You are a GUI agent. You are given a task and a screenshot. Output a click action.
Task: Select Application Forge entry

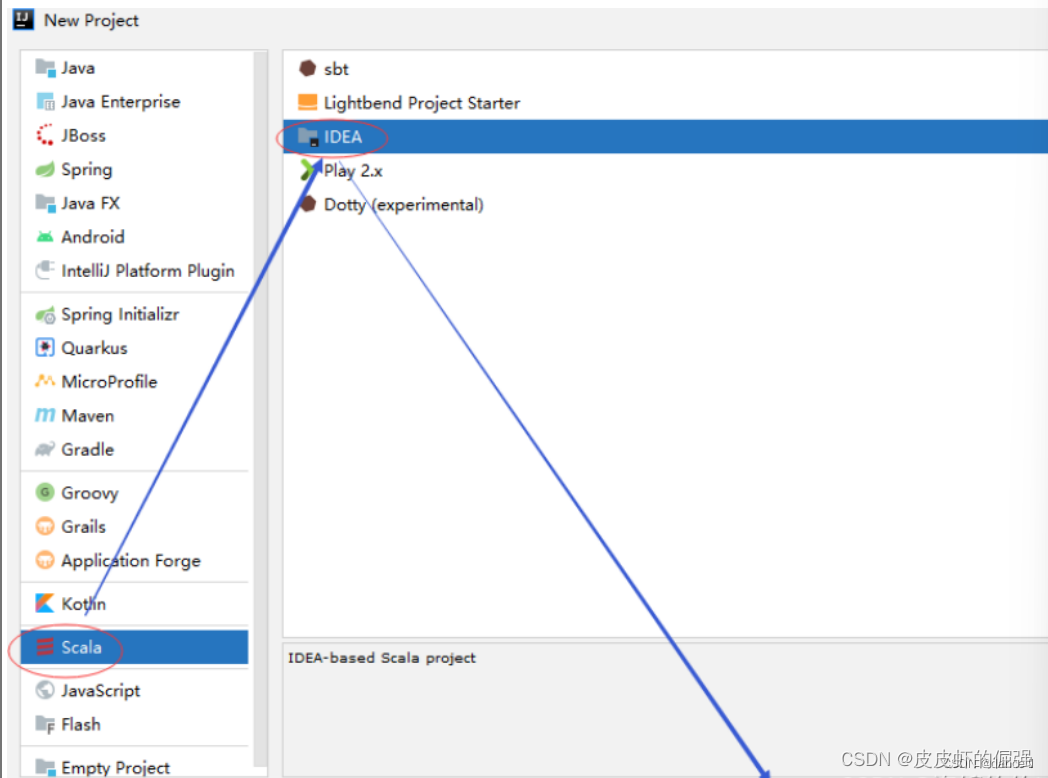pyautogui.click(x=131, y=561)
